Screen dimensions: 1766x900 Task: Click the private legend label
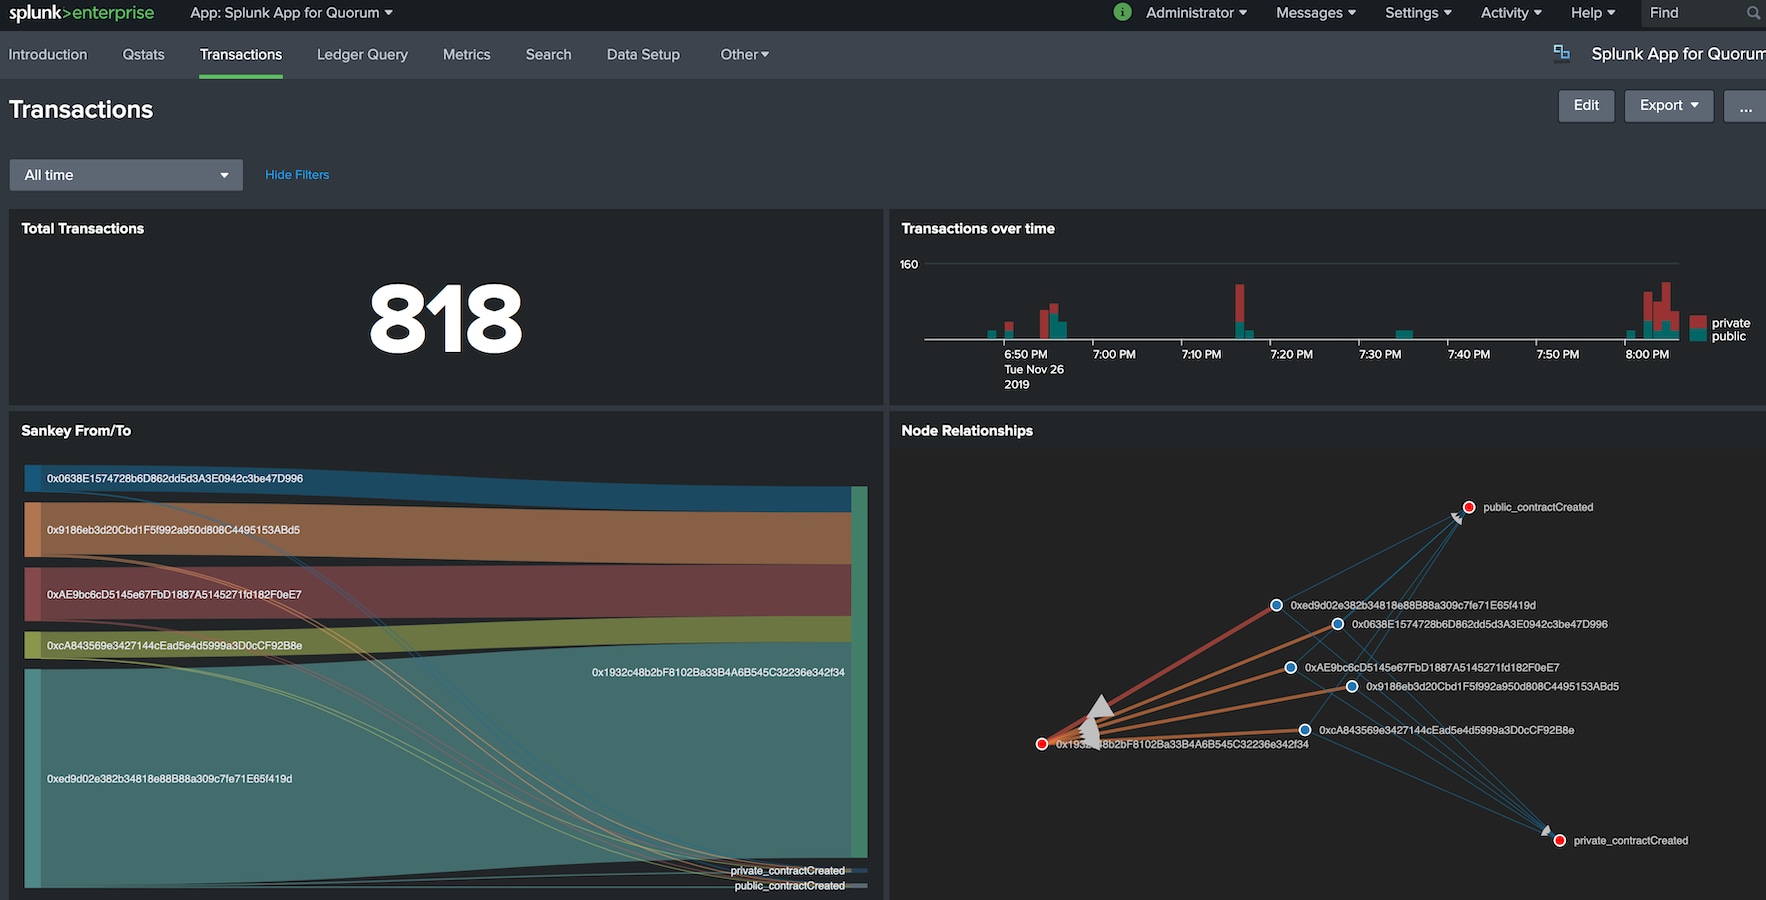coord(1731,323)
